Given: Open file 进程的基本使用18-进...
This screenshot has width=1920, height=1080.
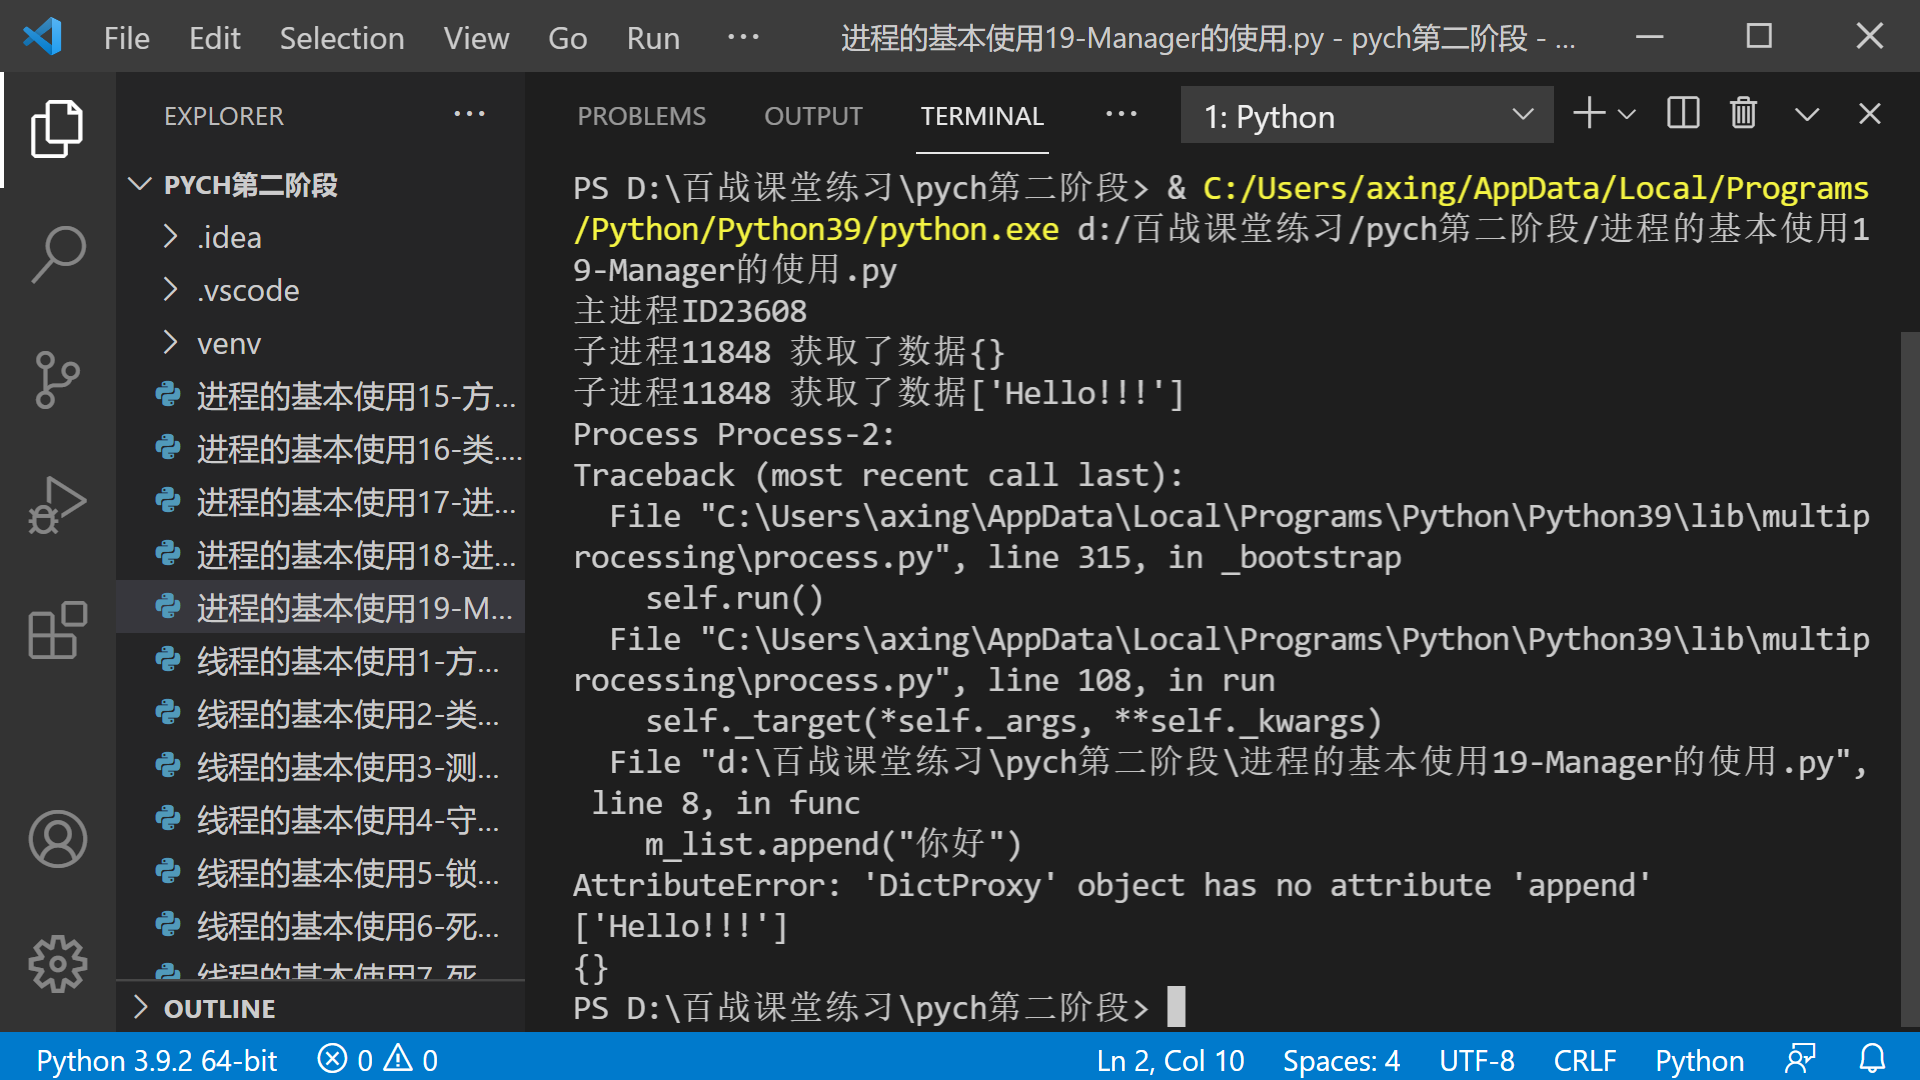Looking at the screenshot, I should click(321, 555).
